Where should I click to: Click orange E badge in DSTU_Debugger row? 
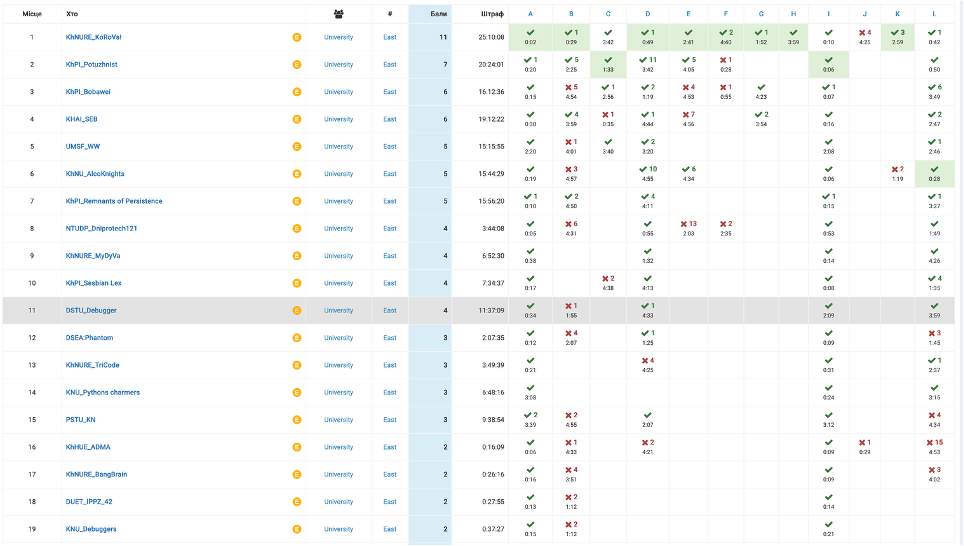click(x=297, y=311)
